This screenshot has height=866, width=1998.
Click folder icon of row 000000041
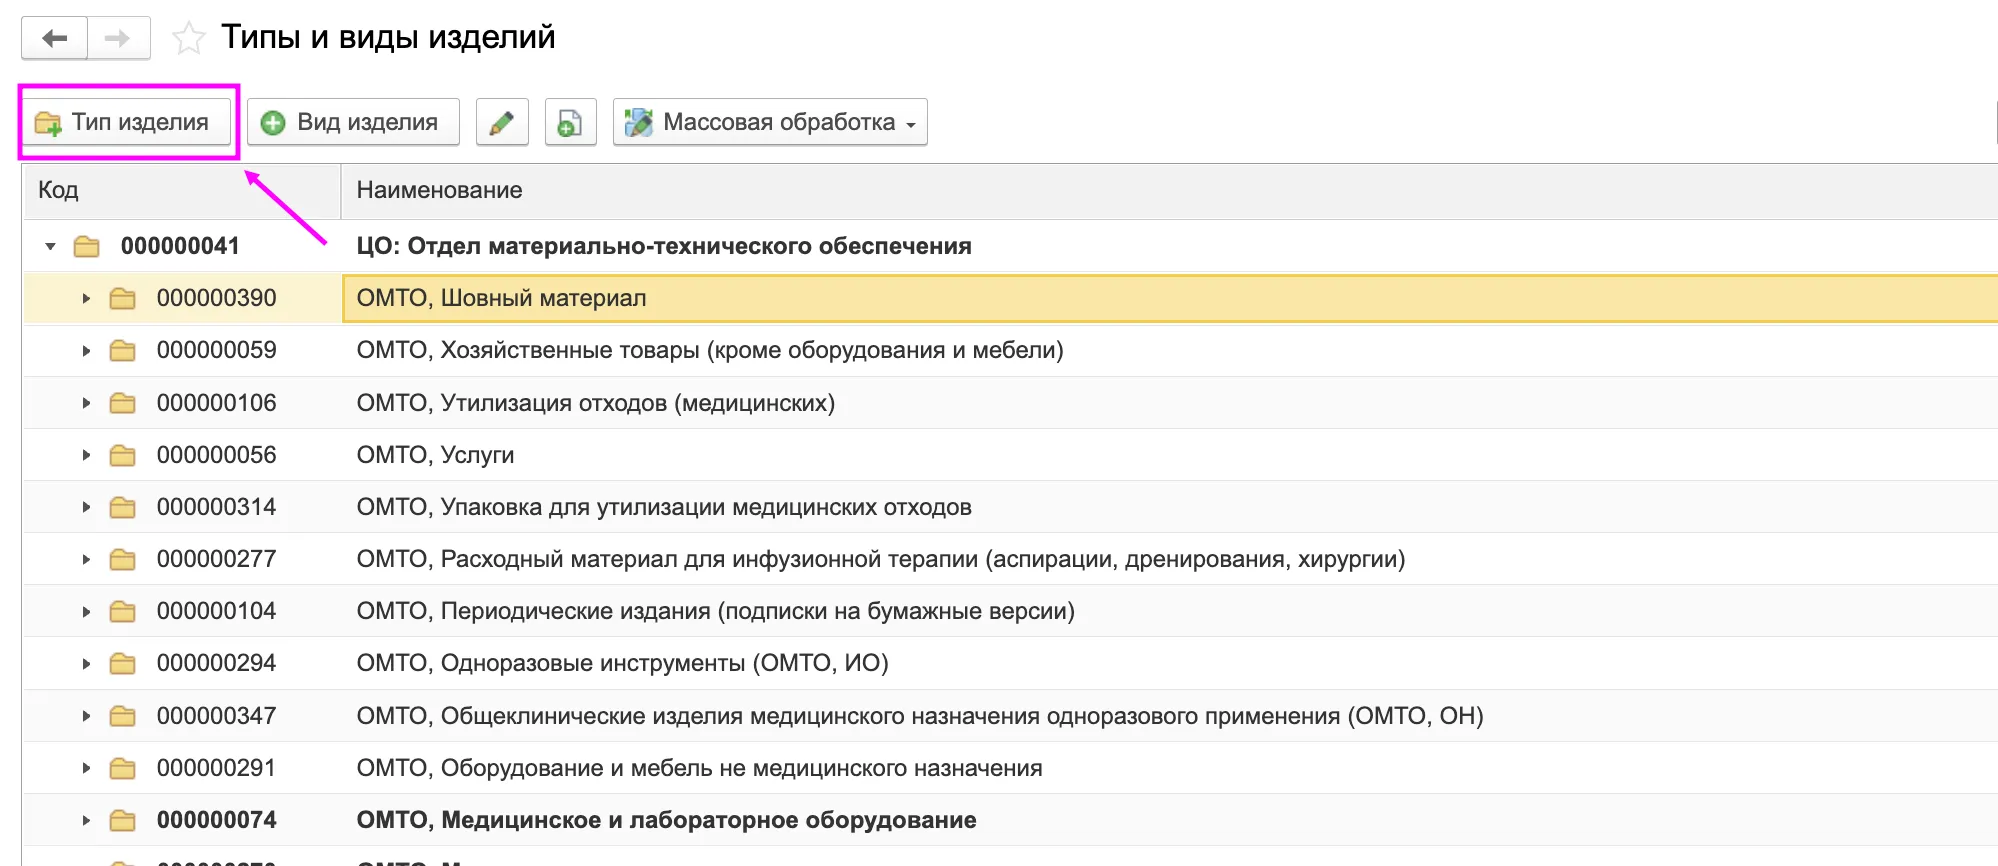(87, 246)
